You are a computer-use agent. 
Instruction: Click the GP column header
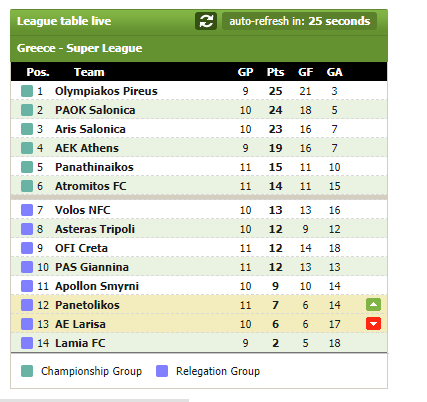pos(245,72)
